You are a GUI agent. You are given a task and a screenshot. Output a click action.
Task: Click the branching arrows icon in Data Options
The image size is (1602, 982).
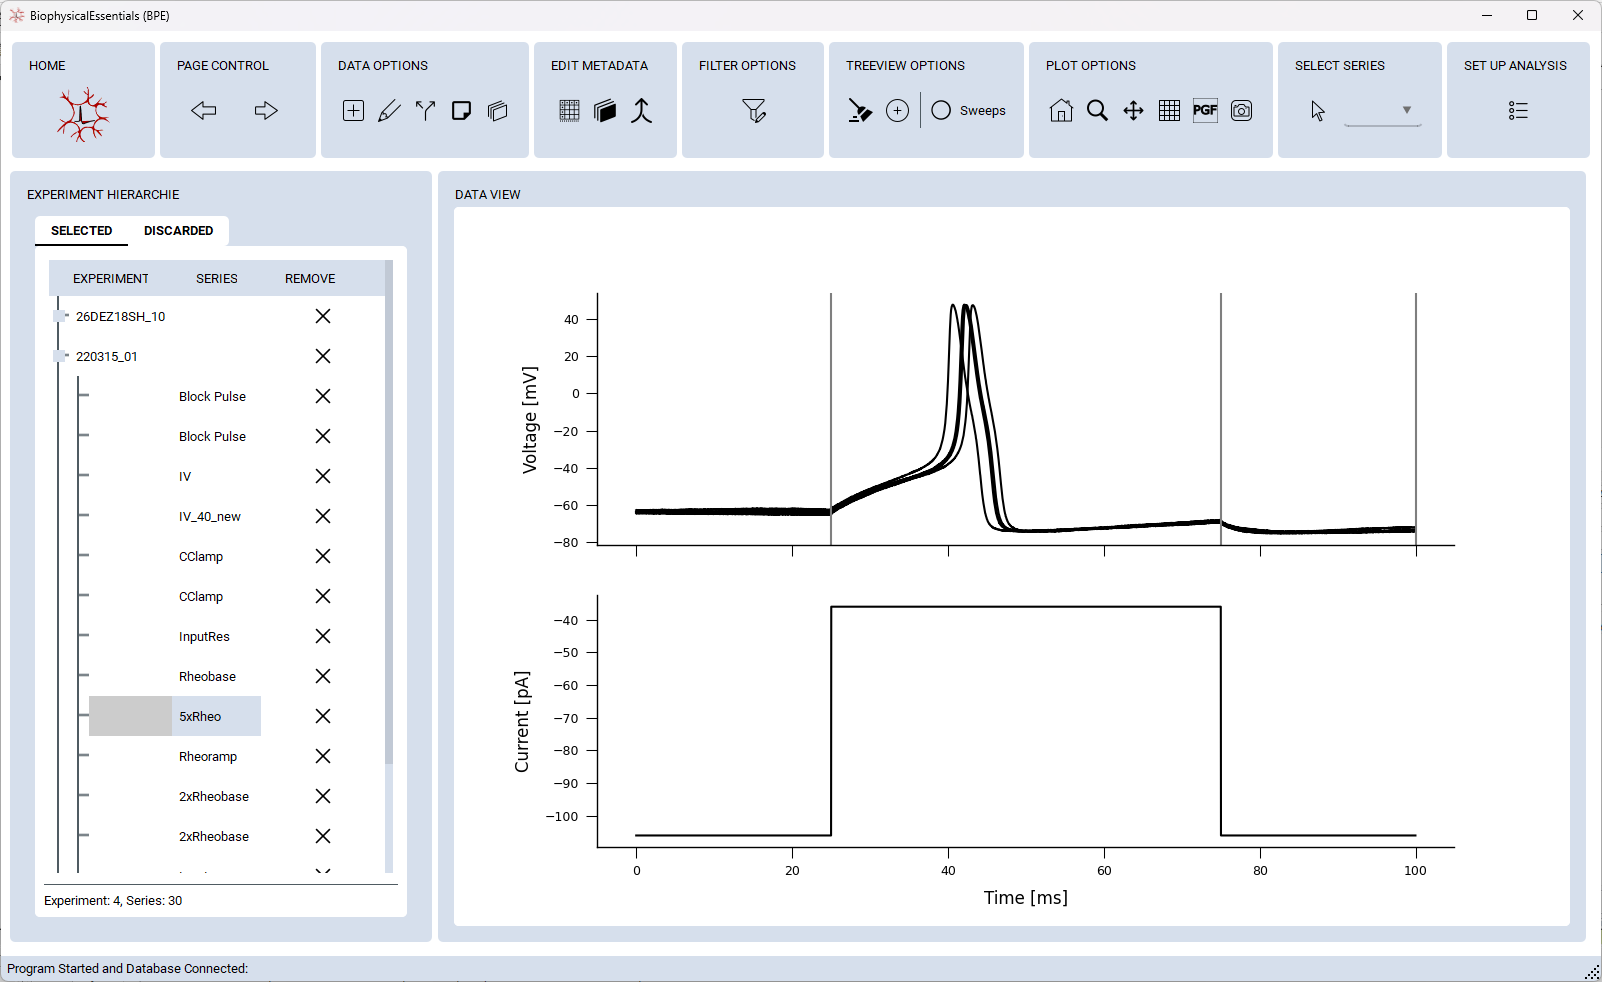425,111
